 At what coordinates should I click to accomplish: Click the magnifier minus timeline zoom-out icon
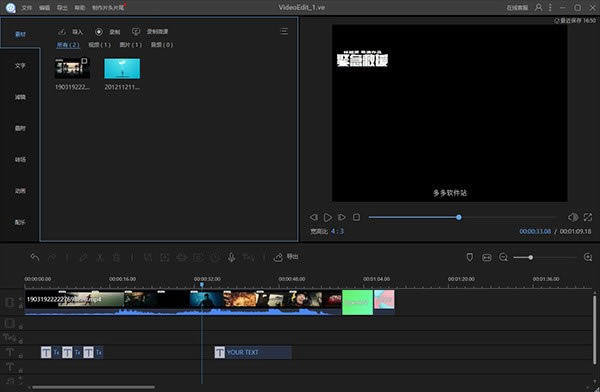pyautogui.click(x=504, y=257)
